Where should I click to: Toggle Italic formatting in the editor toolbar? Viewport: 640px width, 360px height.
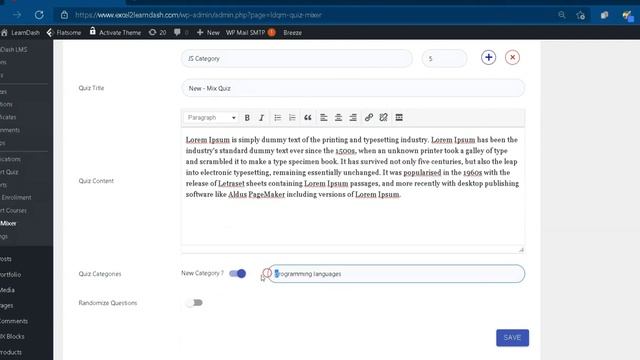[x=261, y=118]
